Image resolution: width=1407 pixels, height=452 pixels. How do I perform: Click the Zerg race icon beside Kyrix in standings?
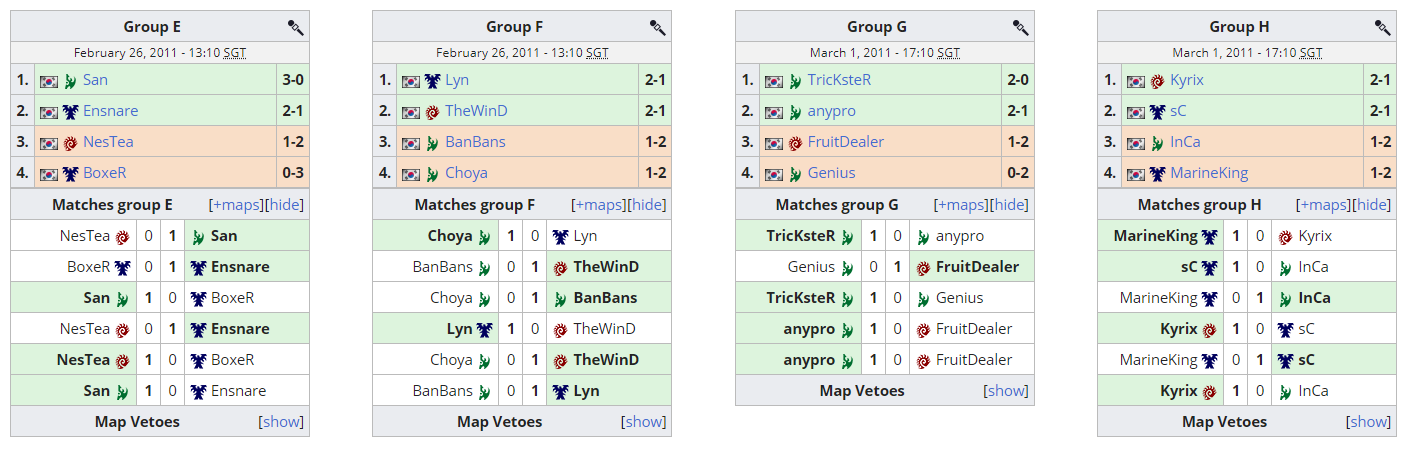(x=1157, y=81)
